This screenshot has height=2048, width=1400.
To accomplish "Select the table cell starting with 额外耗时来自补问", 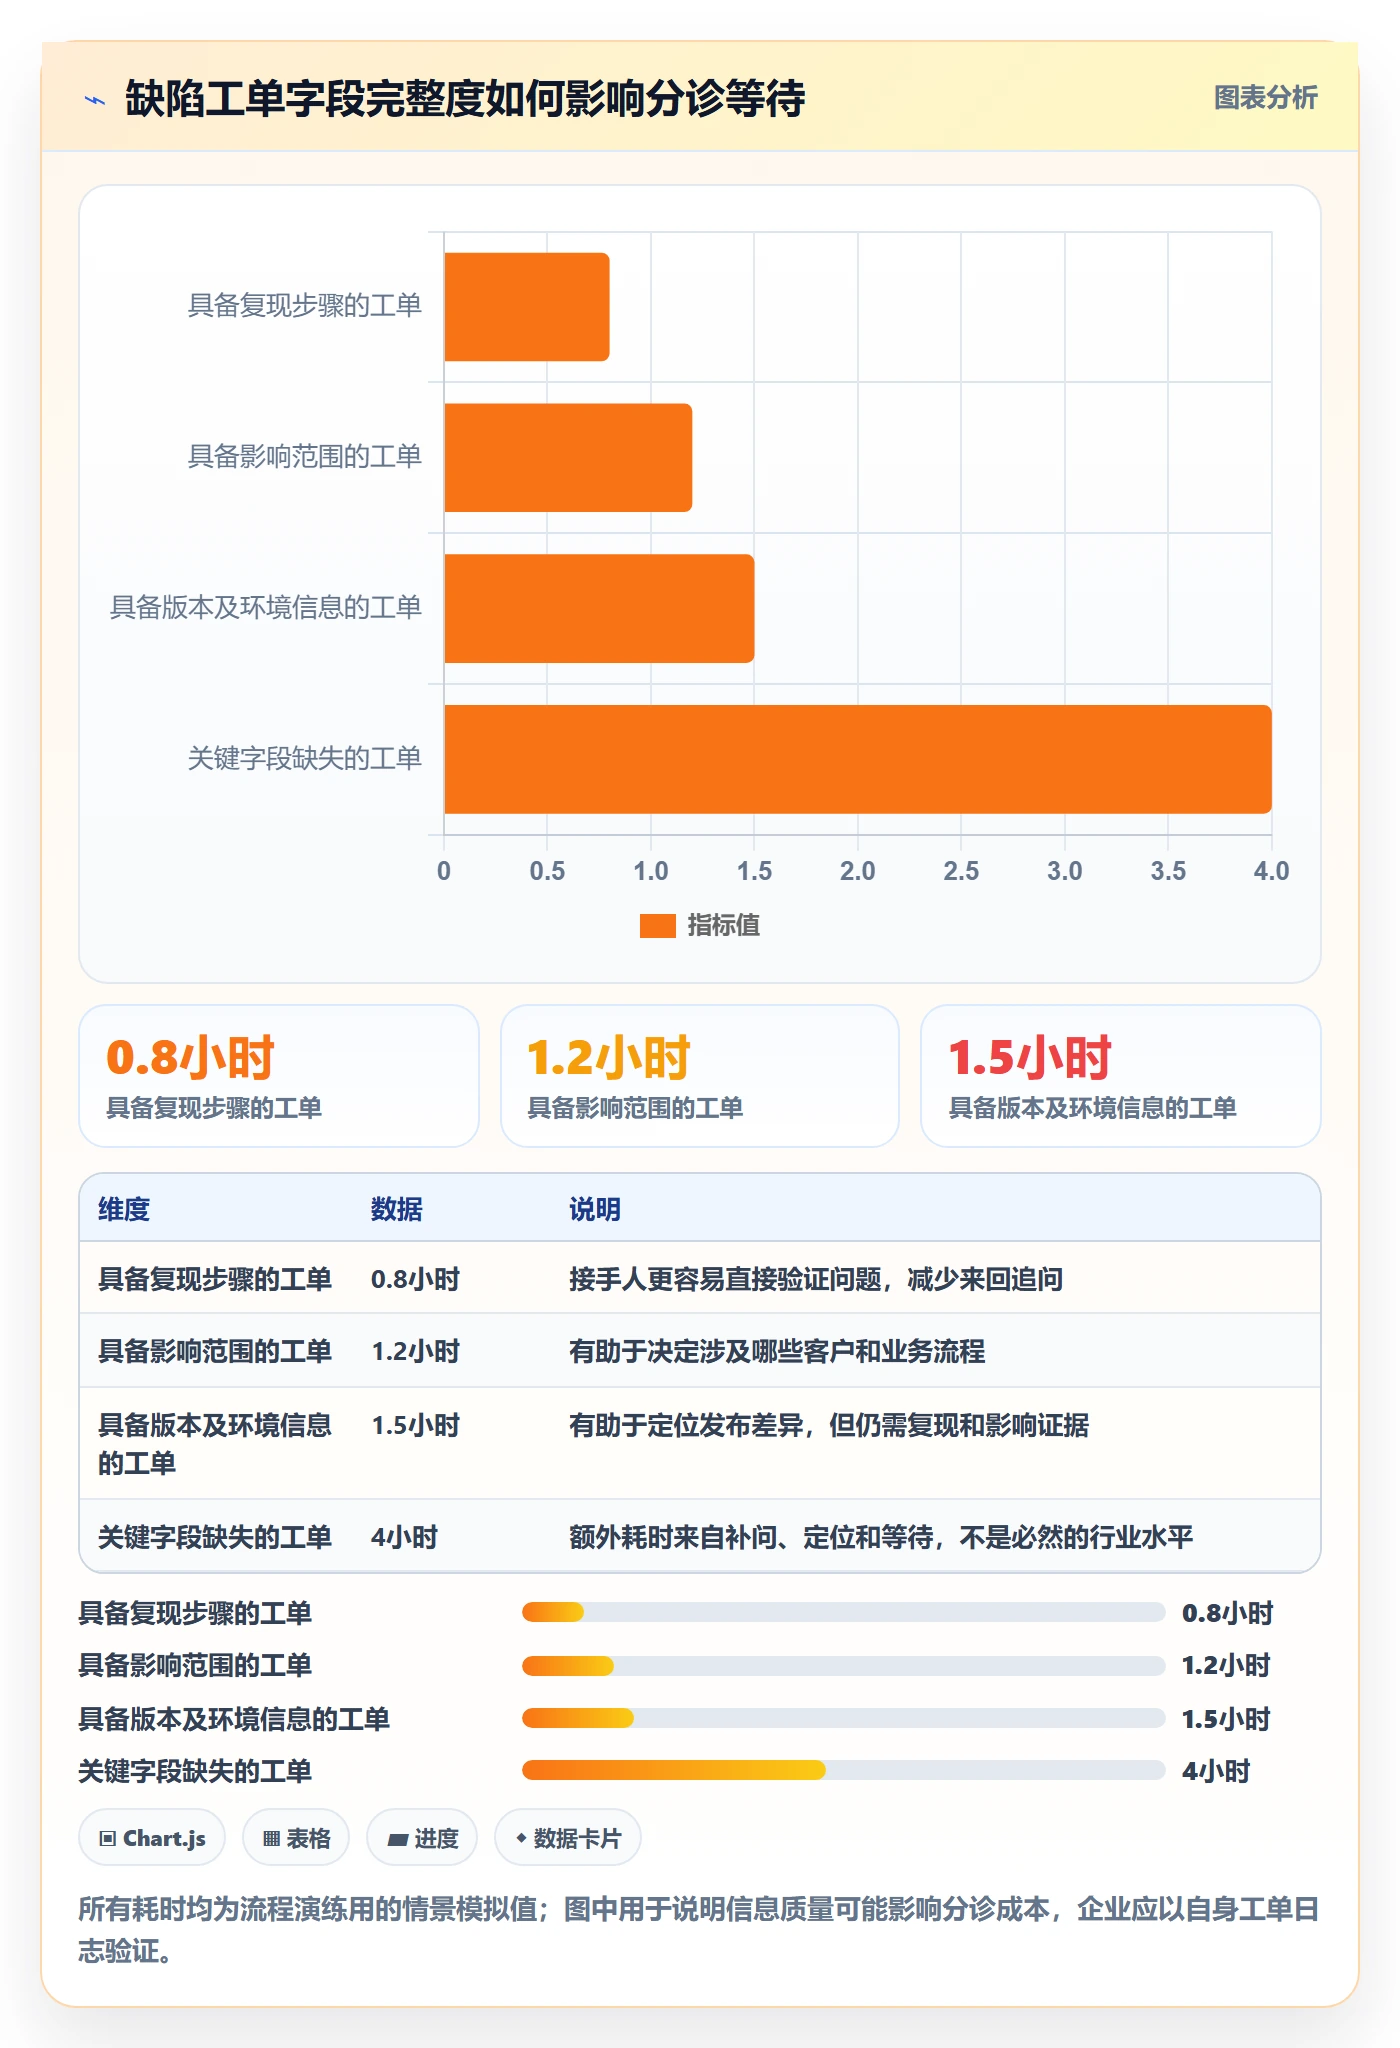I will point(881,1537).
